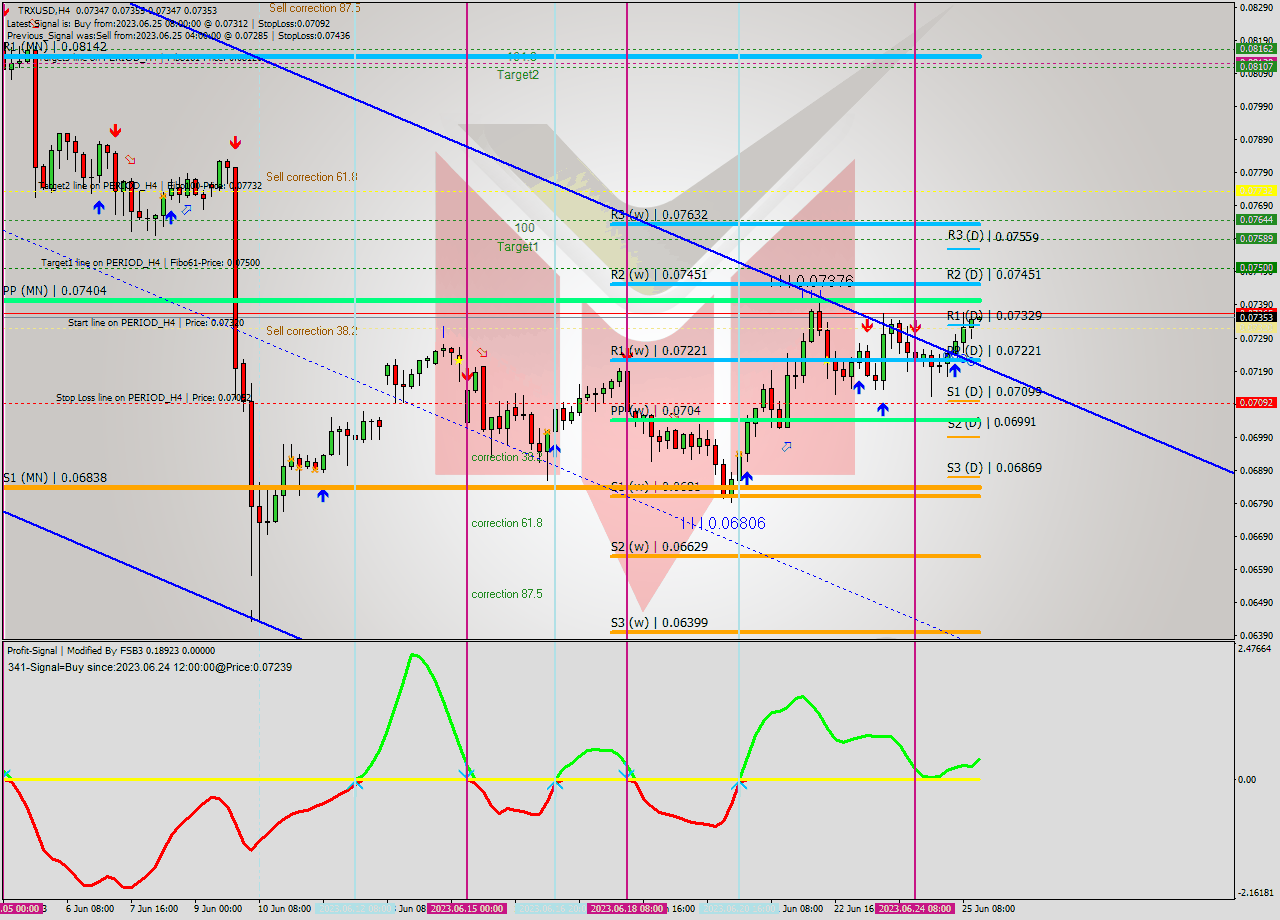
Task: Click the blue up arrow left of Target2 line label
Action: 99,207
